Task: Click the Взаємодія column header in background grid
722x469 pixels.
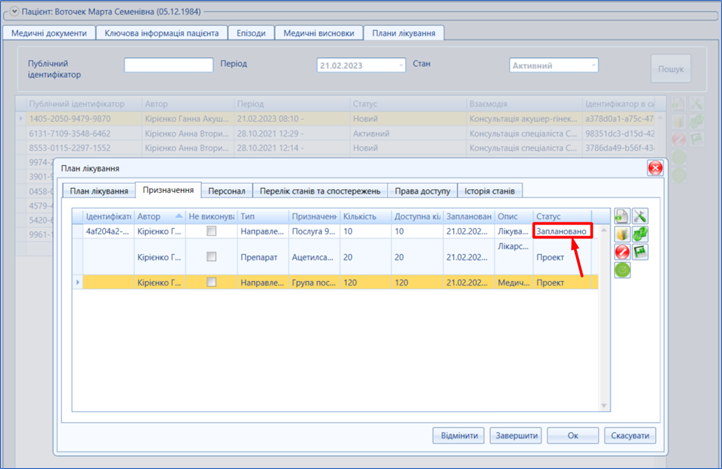Action: click(x=524, y=104)
